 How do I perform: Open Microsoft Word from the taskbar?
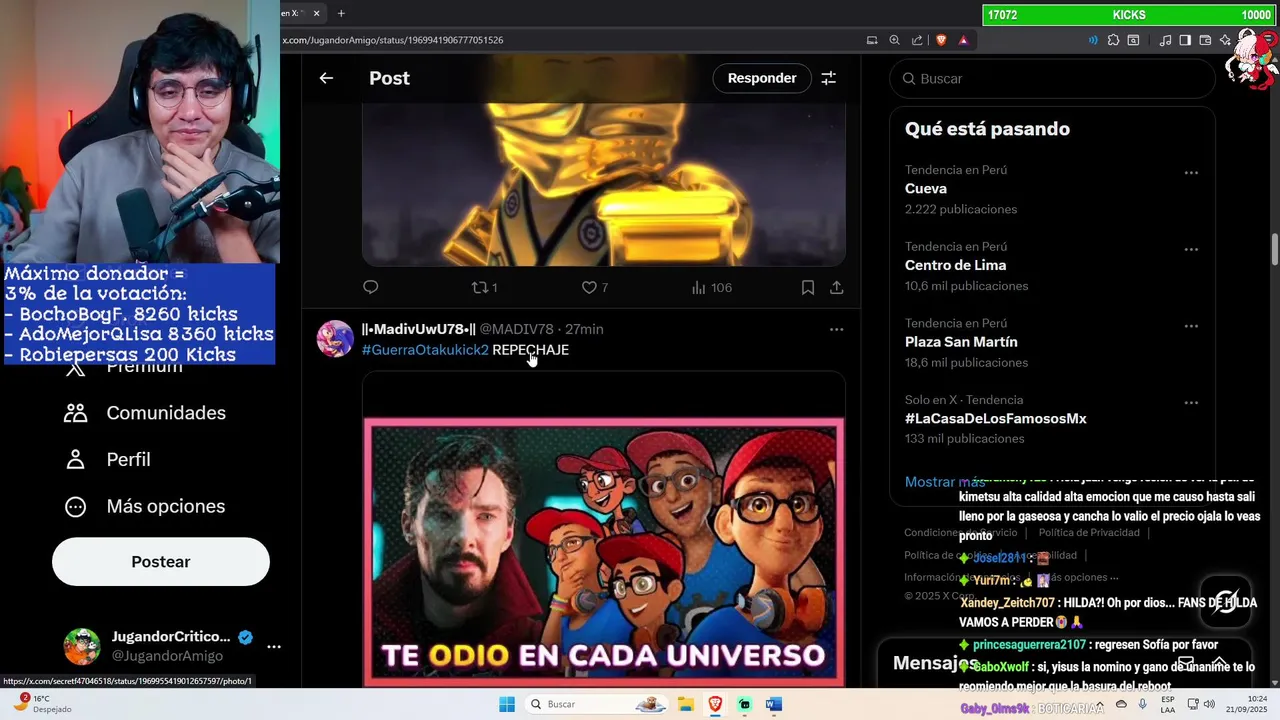773,704
